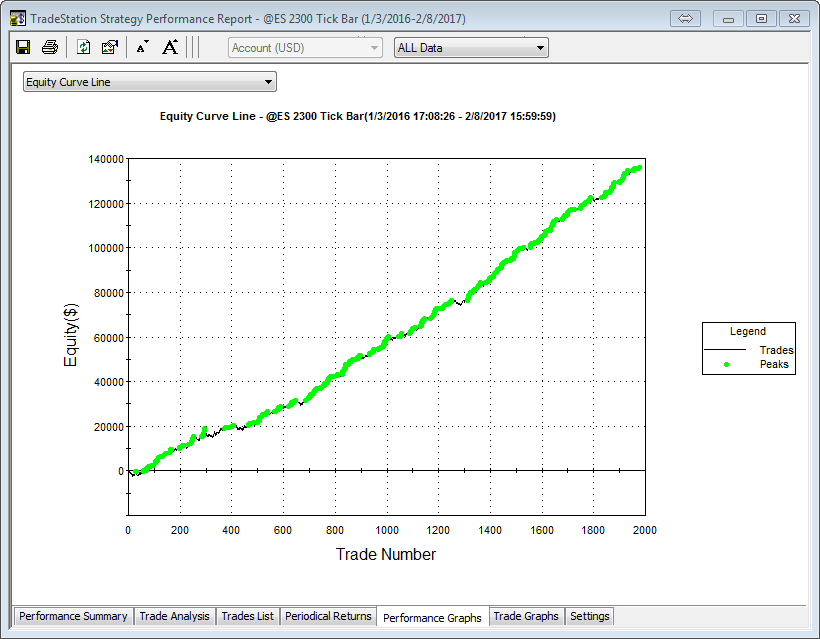
Task: Click the Print report icon
Action: point(49,47)
